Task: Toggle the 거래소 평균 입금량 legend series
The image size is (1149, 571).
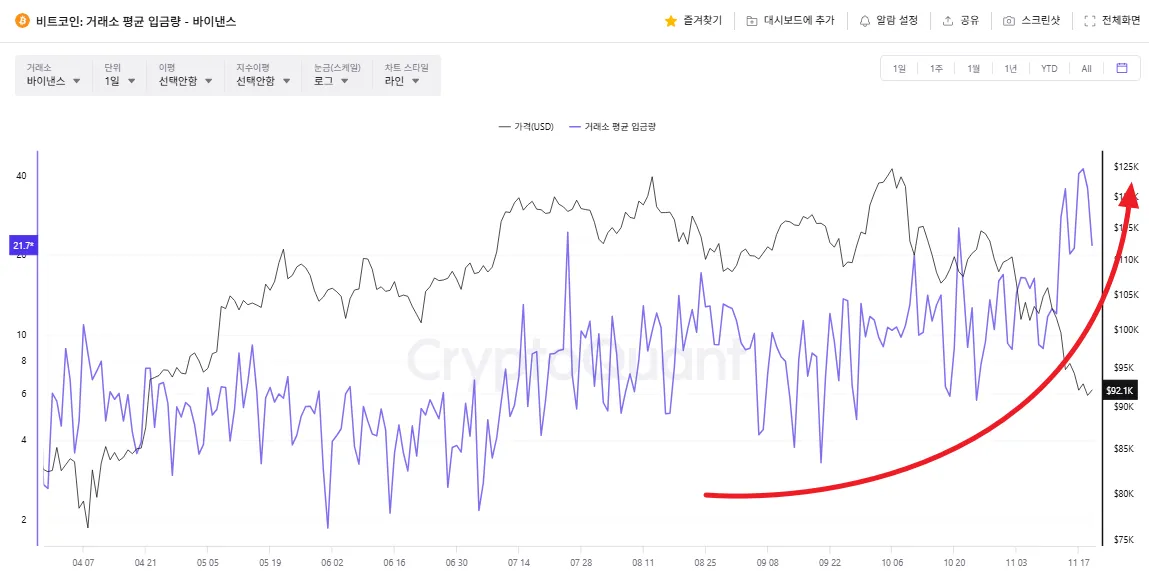Action: [612, 127]
